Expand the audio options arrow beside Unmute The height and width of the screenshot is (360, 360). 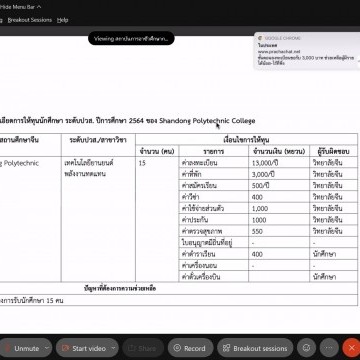point(47,348)
